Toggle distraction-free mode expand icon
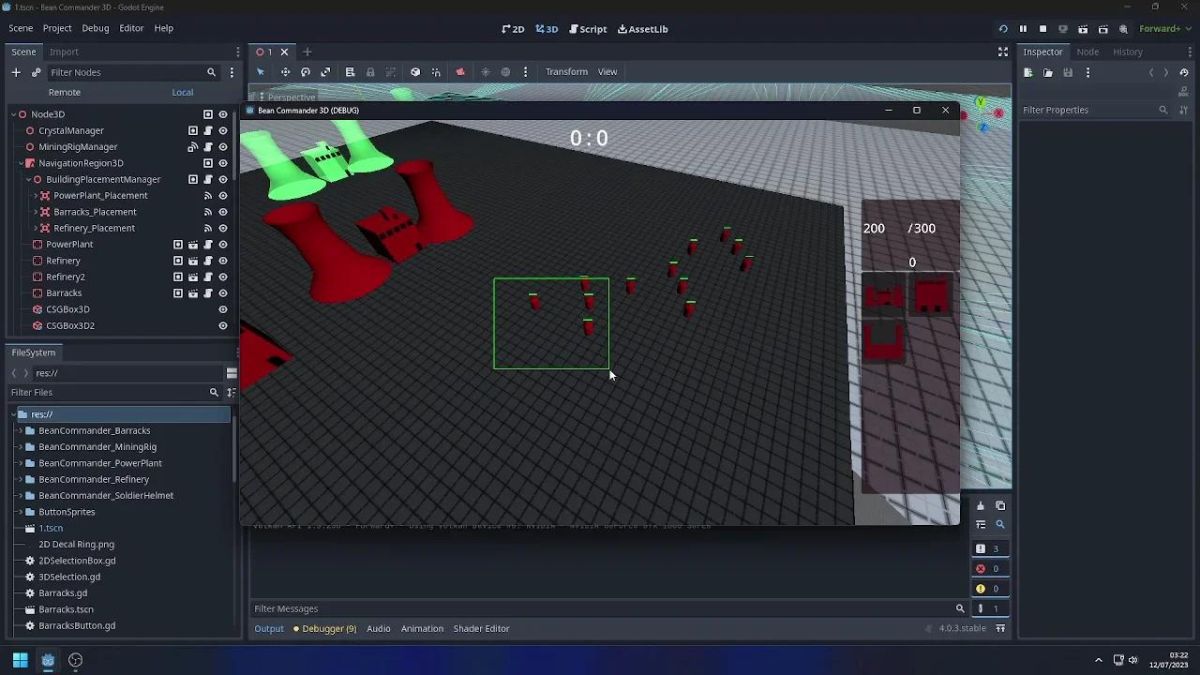Image resolution: width=1200 pixels, height=675 pixels. point(1003,52)
